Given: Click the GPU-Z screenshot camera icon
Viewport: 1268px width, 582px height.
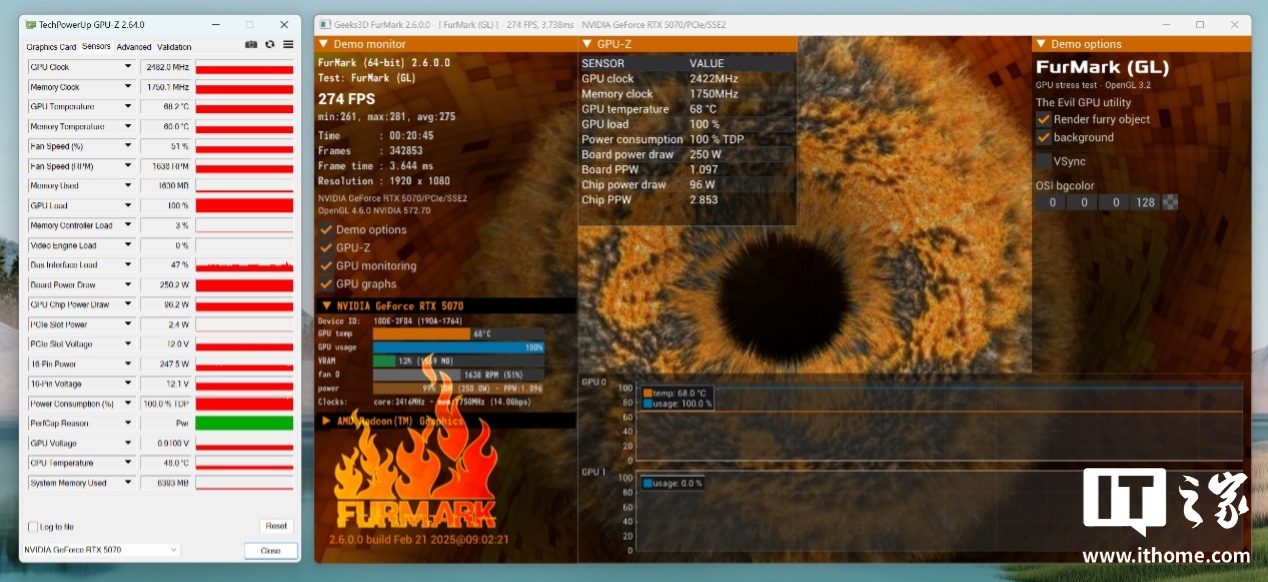Looking at the screenshot, I should (251, 45).
